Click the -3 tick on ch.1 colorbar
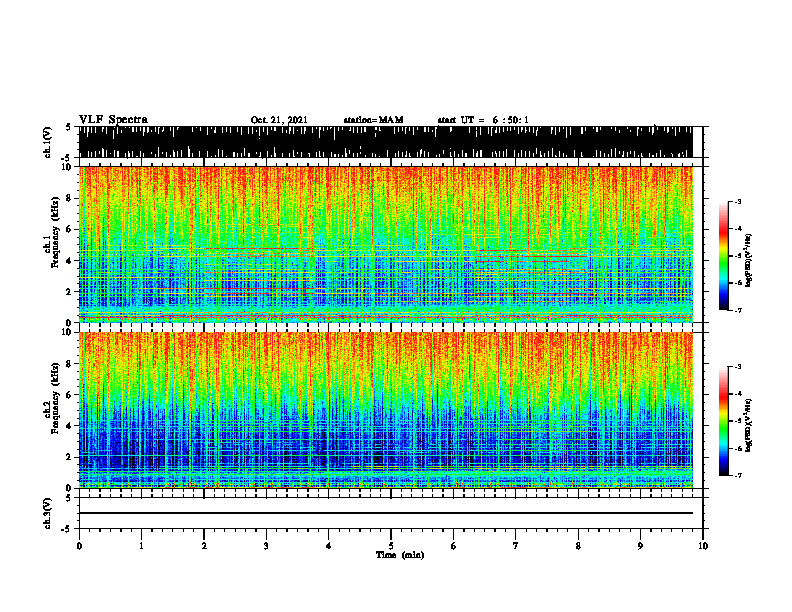 point(738,201)
